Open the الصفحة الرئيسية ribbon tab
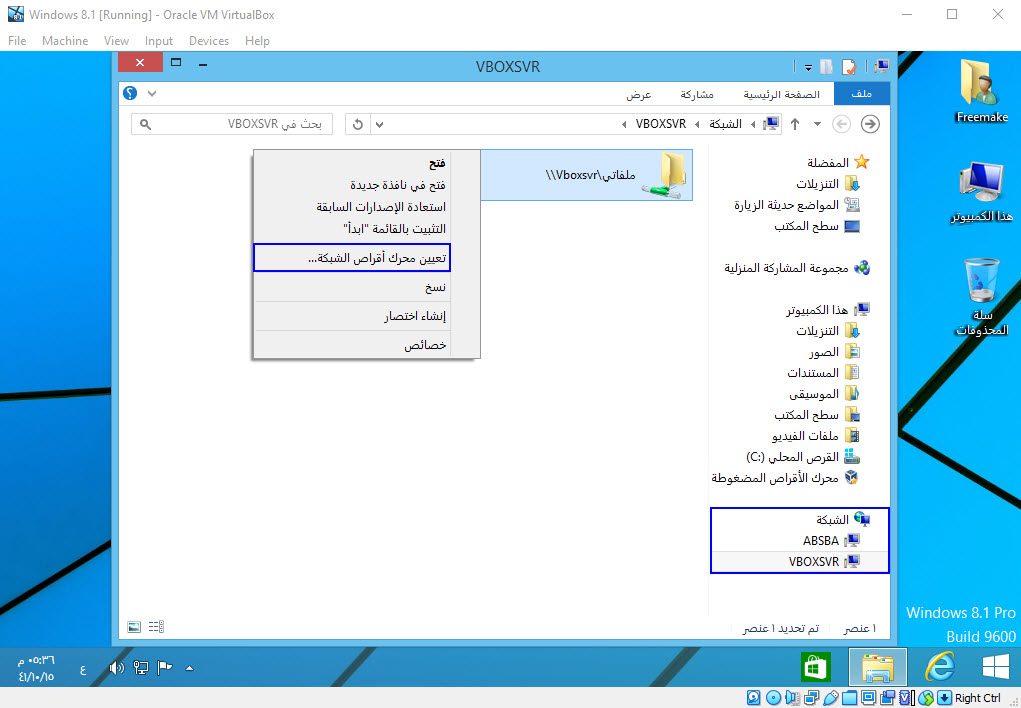The image size is (1021, 708). click(x=781, y=94)
